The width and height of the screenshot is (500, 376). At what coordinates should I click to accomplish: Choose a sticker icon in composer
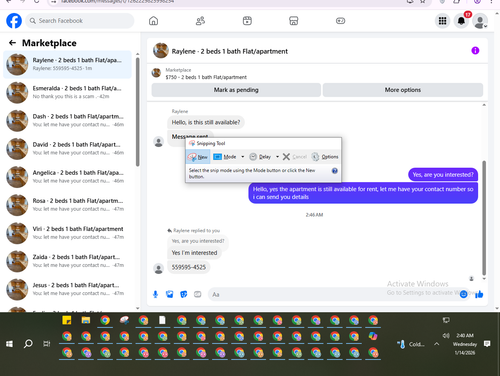[x=184, y=294]
